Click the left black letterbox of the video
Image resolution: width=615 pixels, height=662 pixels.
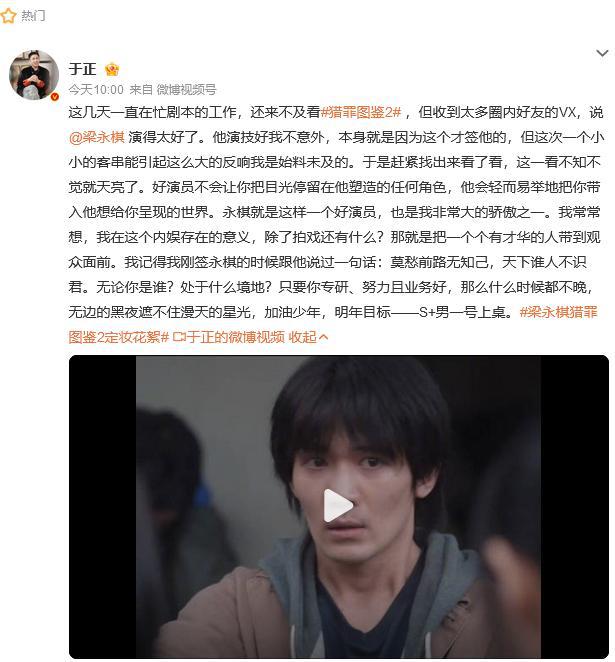pos(103,507)
